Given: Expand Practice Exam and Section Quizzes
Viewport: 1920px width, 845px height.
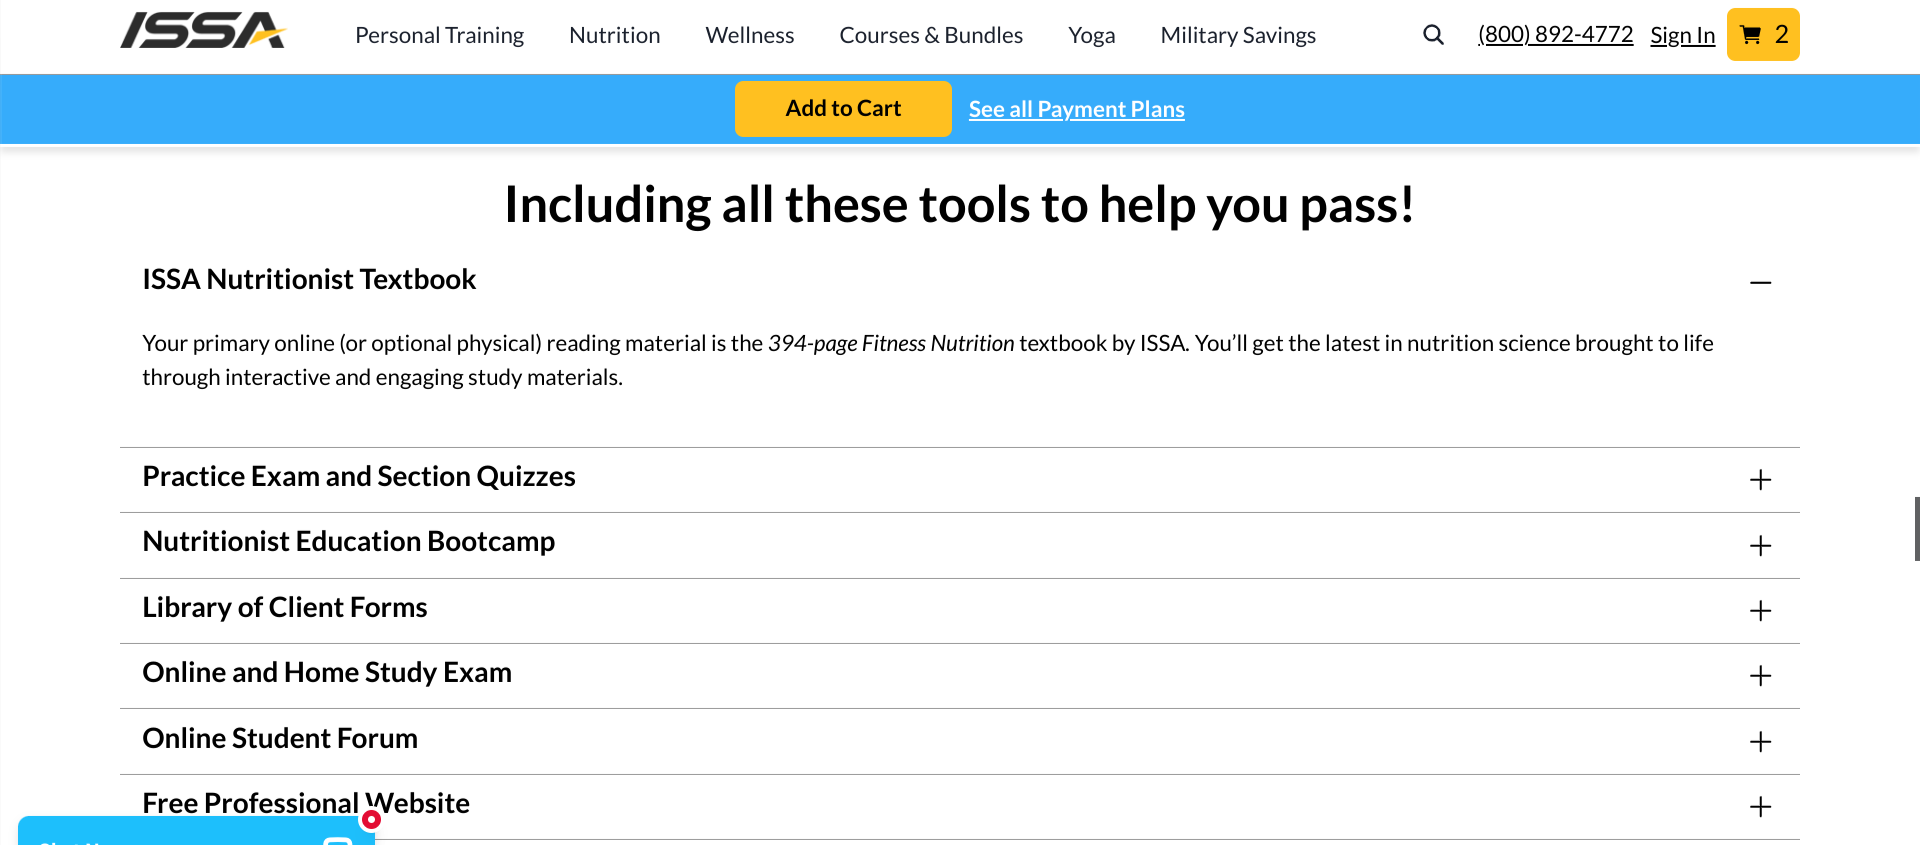Looking at the screenshot, I should tap(1760, 480).
